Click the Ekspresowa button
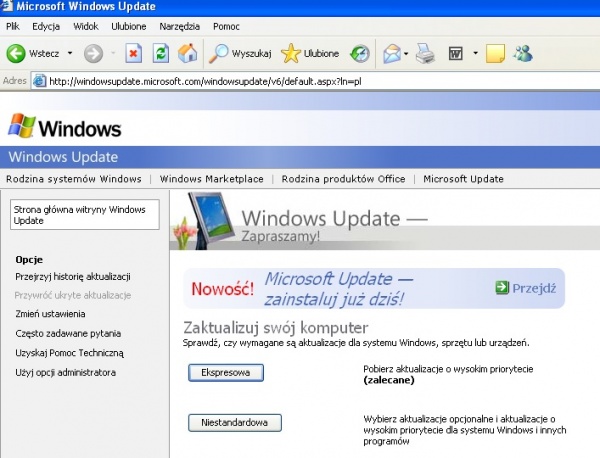This screenshot has height=458, width=600. click(226, 373)
